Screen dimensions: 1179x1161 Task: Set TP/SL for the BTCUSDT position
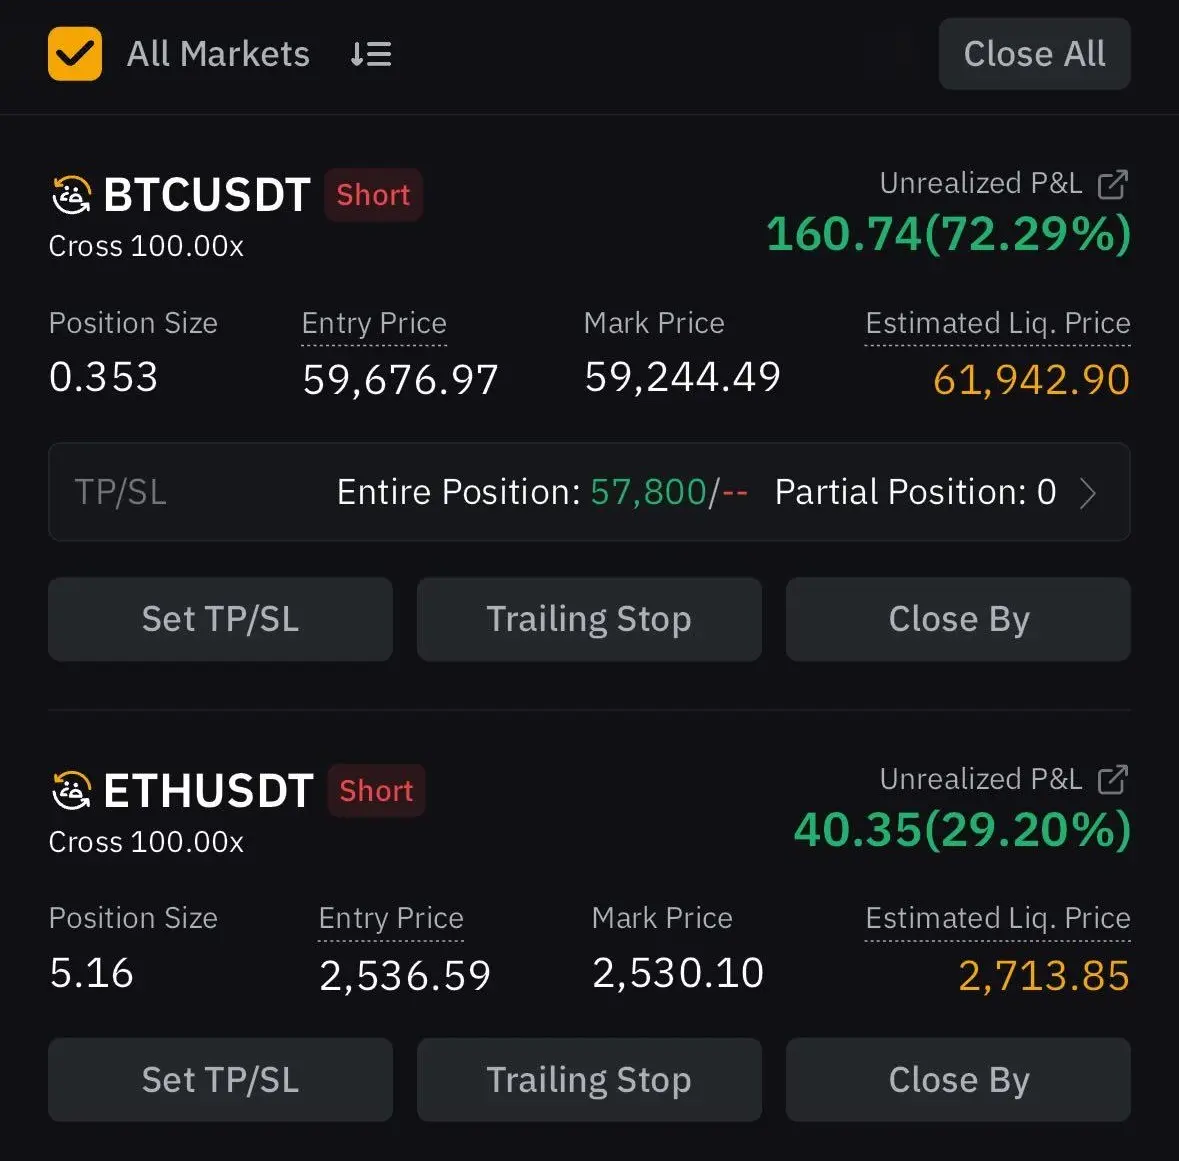pos(220,619)
